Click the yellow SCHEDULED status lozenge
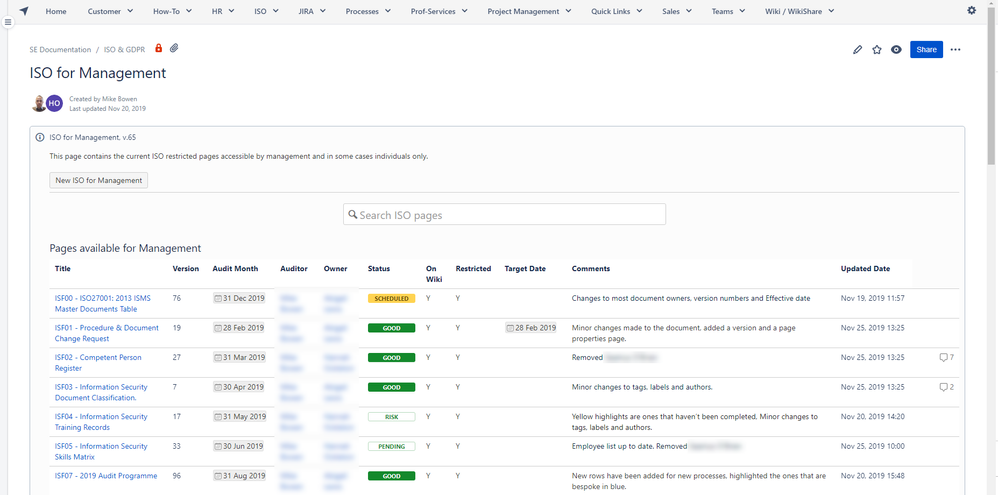998x495 pixels. pos(391,298)
